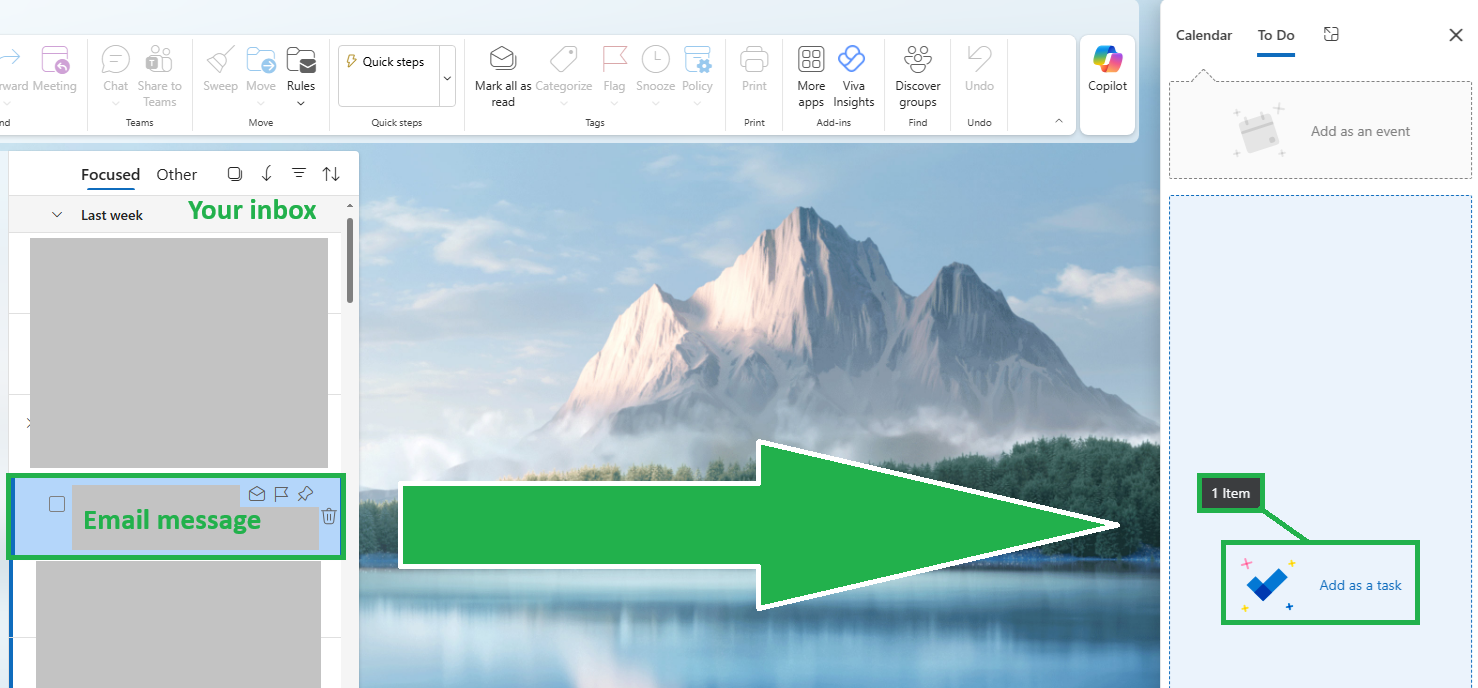Viewport: 1478px width, 688px height.
Task: Open the Categorize dropdown chevron
Action: 563,103
